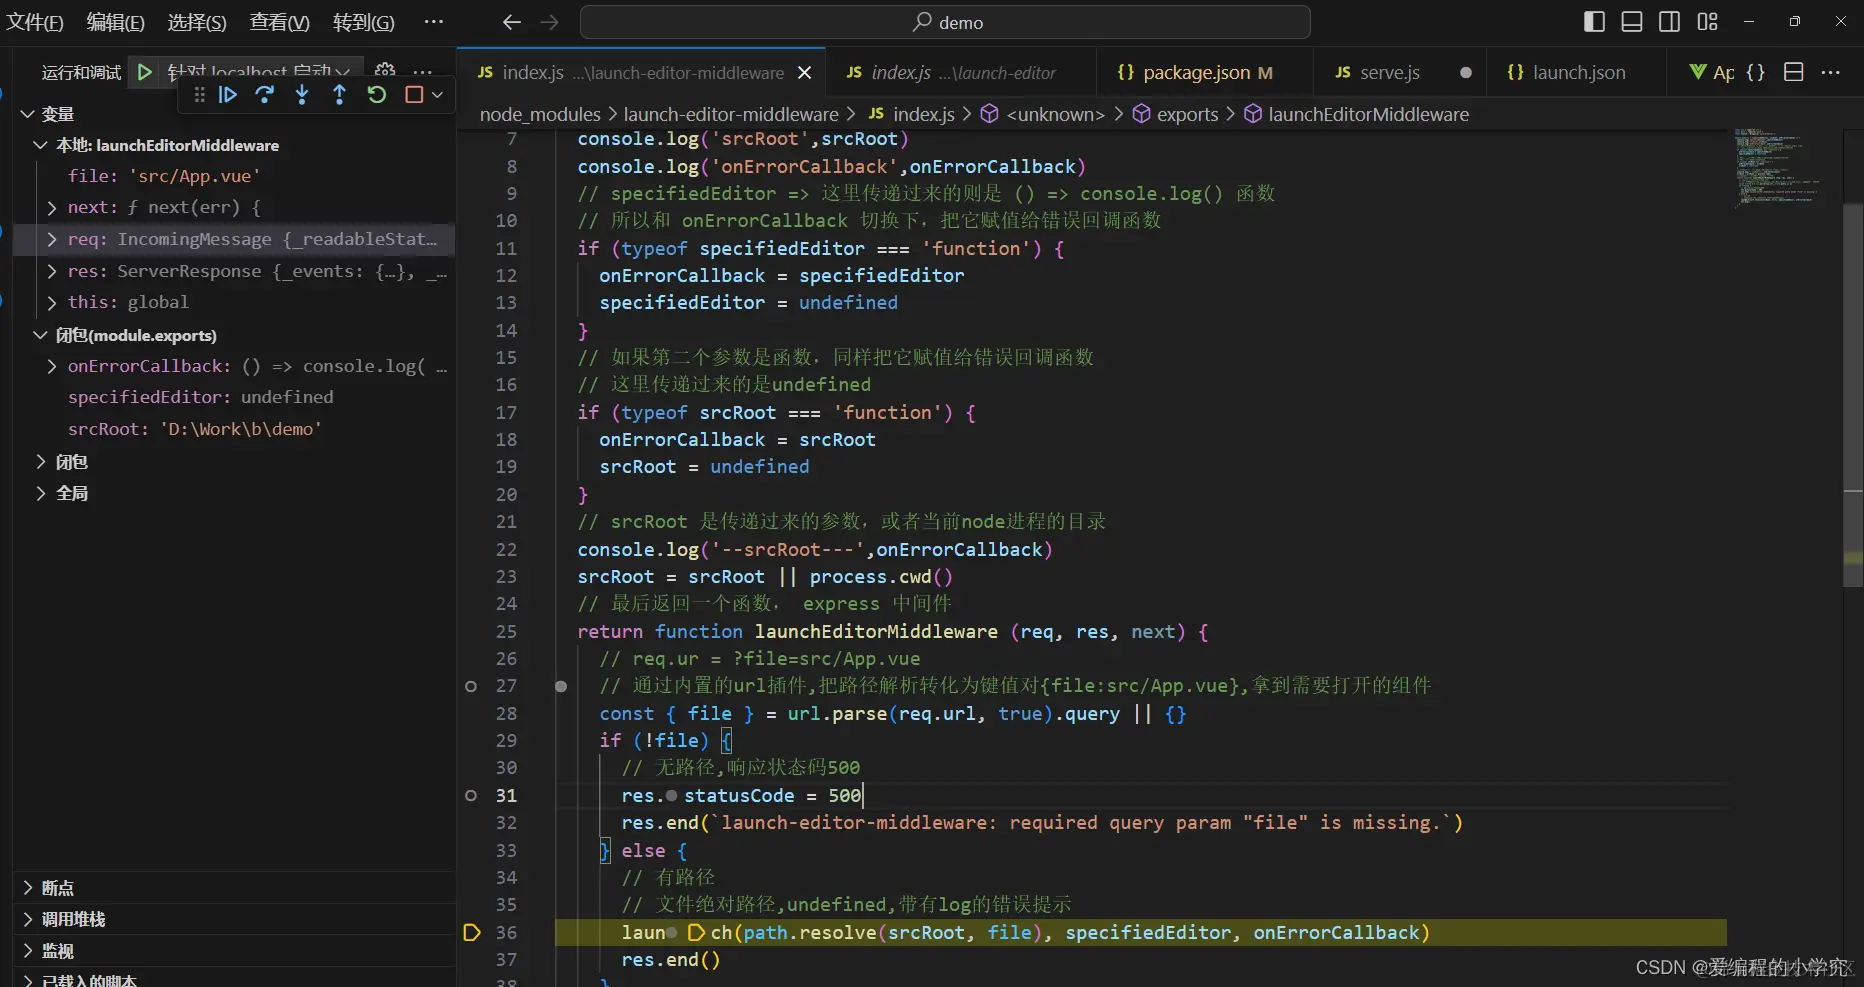Open launch.json via the gear icon
Viewport: 1864px width, 987px height.
click(x=385, y=70)
